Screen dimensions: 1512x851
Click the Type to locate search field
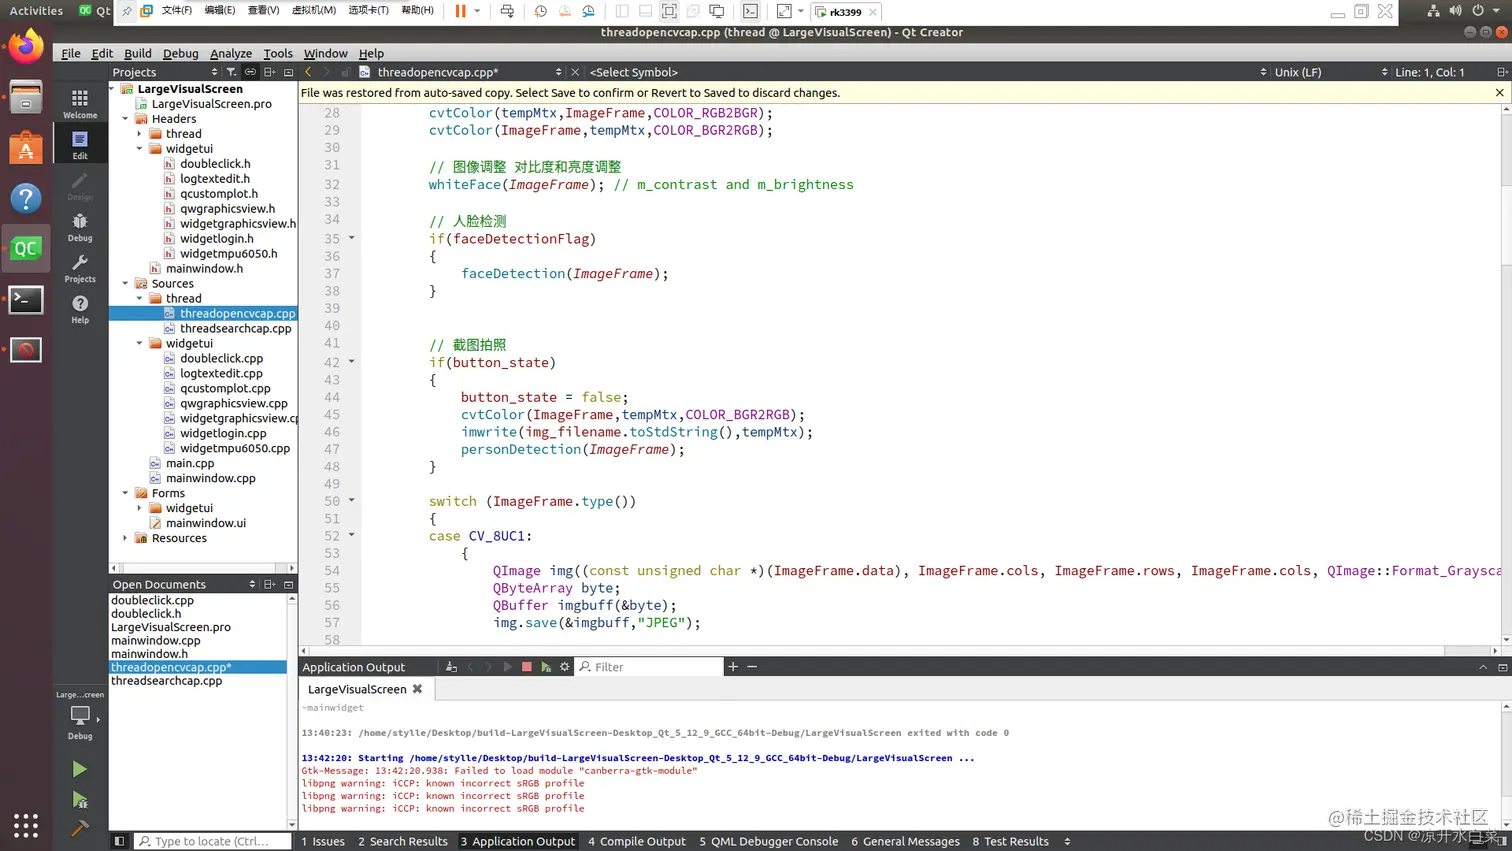pyautogui.click(x=213, y=841)
